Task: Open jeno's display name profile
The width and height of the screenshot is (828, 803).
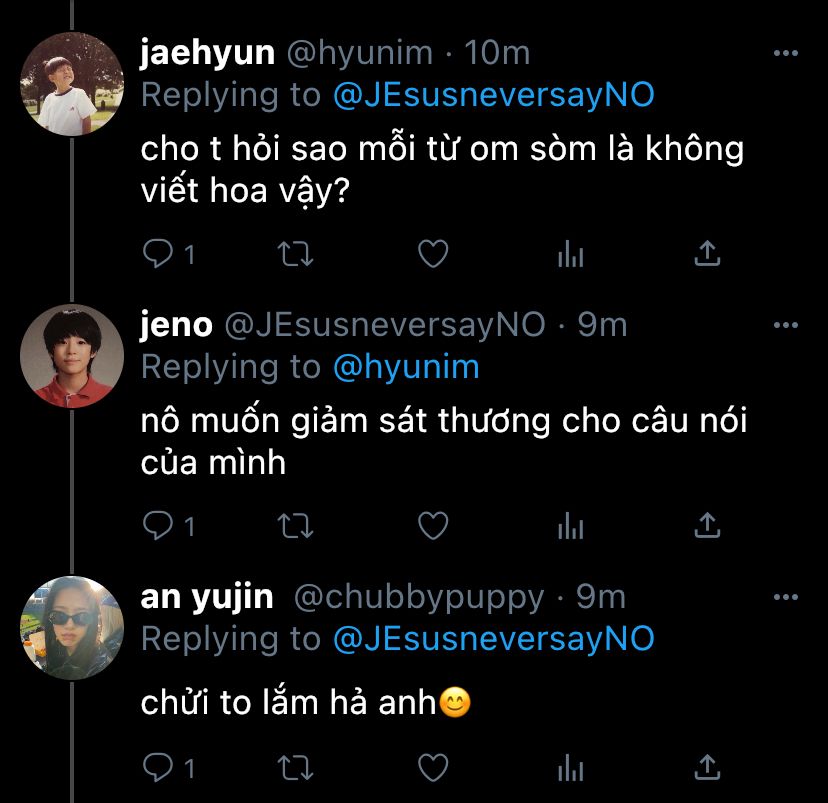Action: click(x=176, y=325)
